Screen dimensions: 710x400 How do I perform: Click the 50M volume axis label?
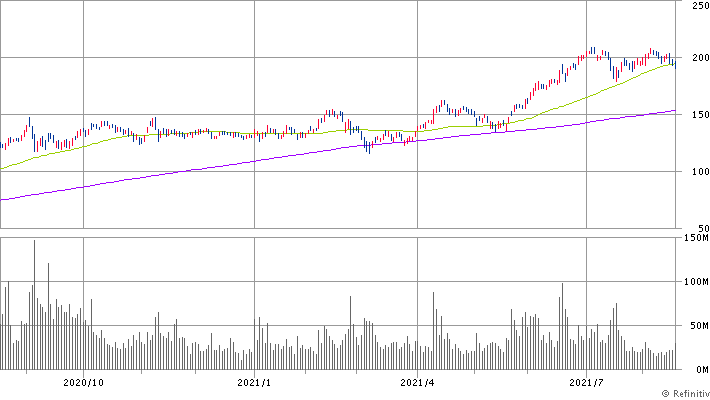(x=699, y=325)
